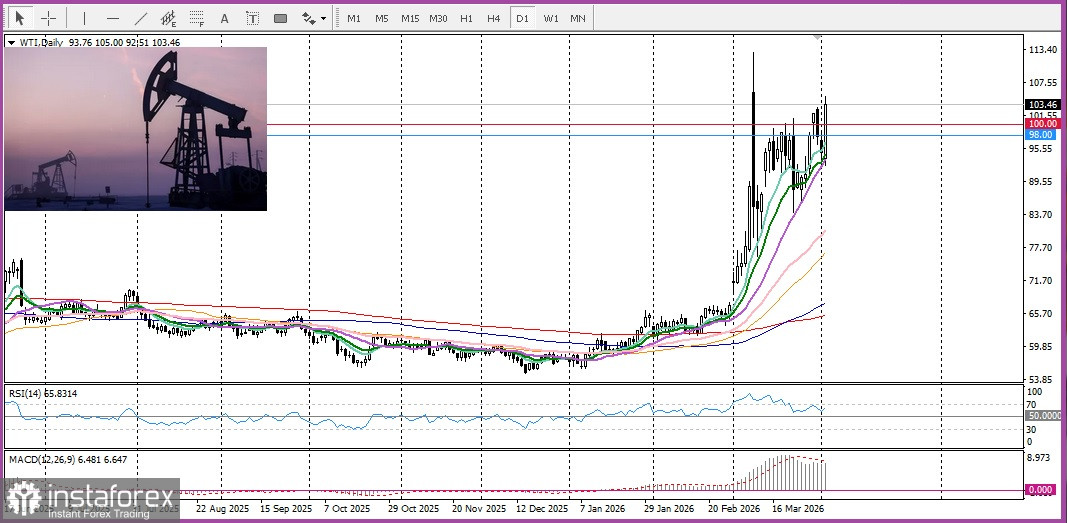Choose the text label tool

(252, 18)
